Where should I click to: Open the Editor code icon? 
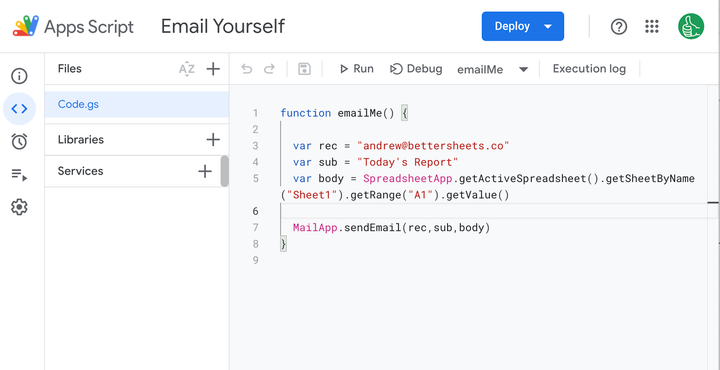click(19, 109)
